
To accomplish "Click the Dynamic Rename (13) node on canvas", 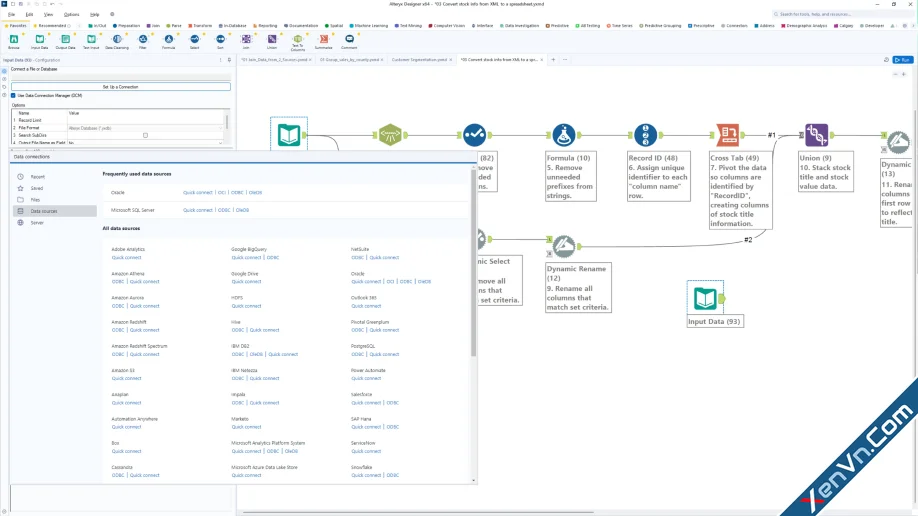I will point(898,142).
